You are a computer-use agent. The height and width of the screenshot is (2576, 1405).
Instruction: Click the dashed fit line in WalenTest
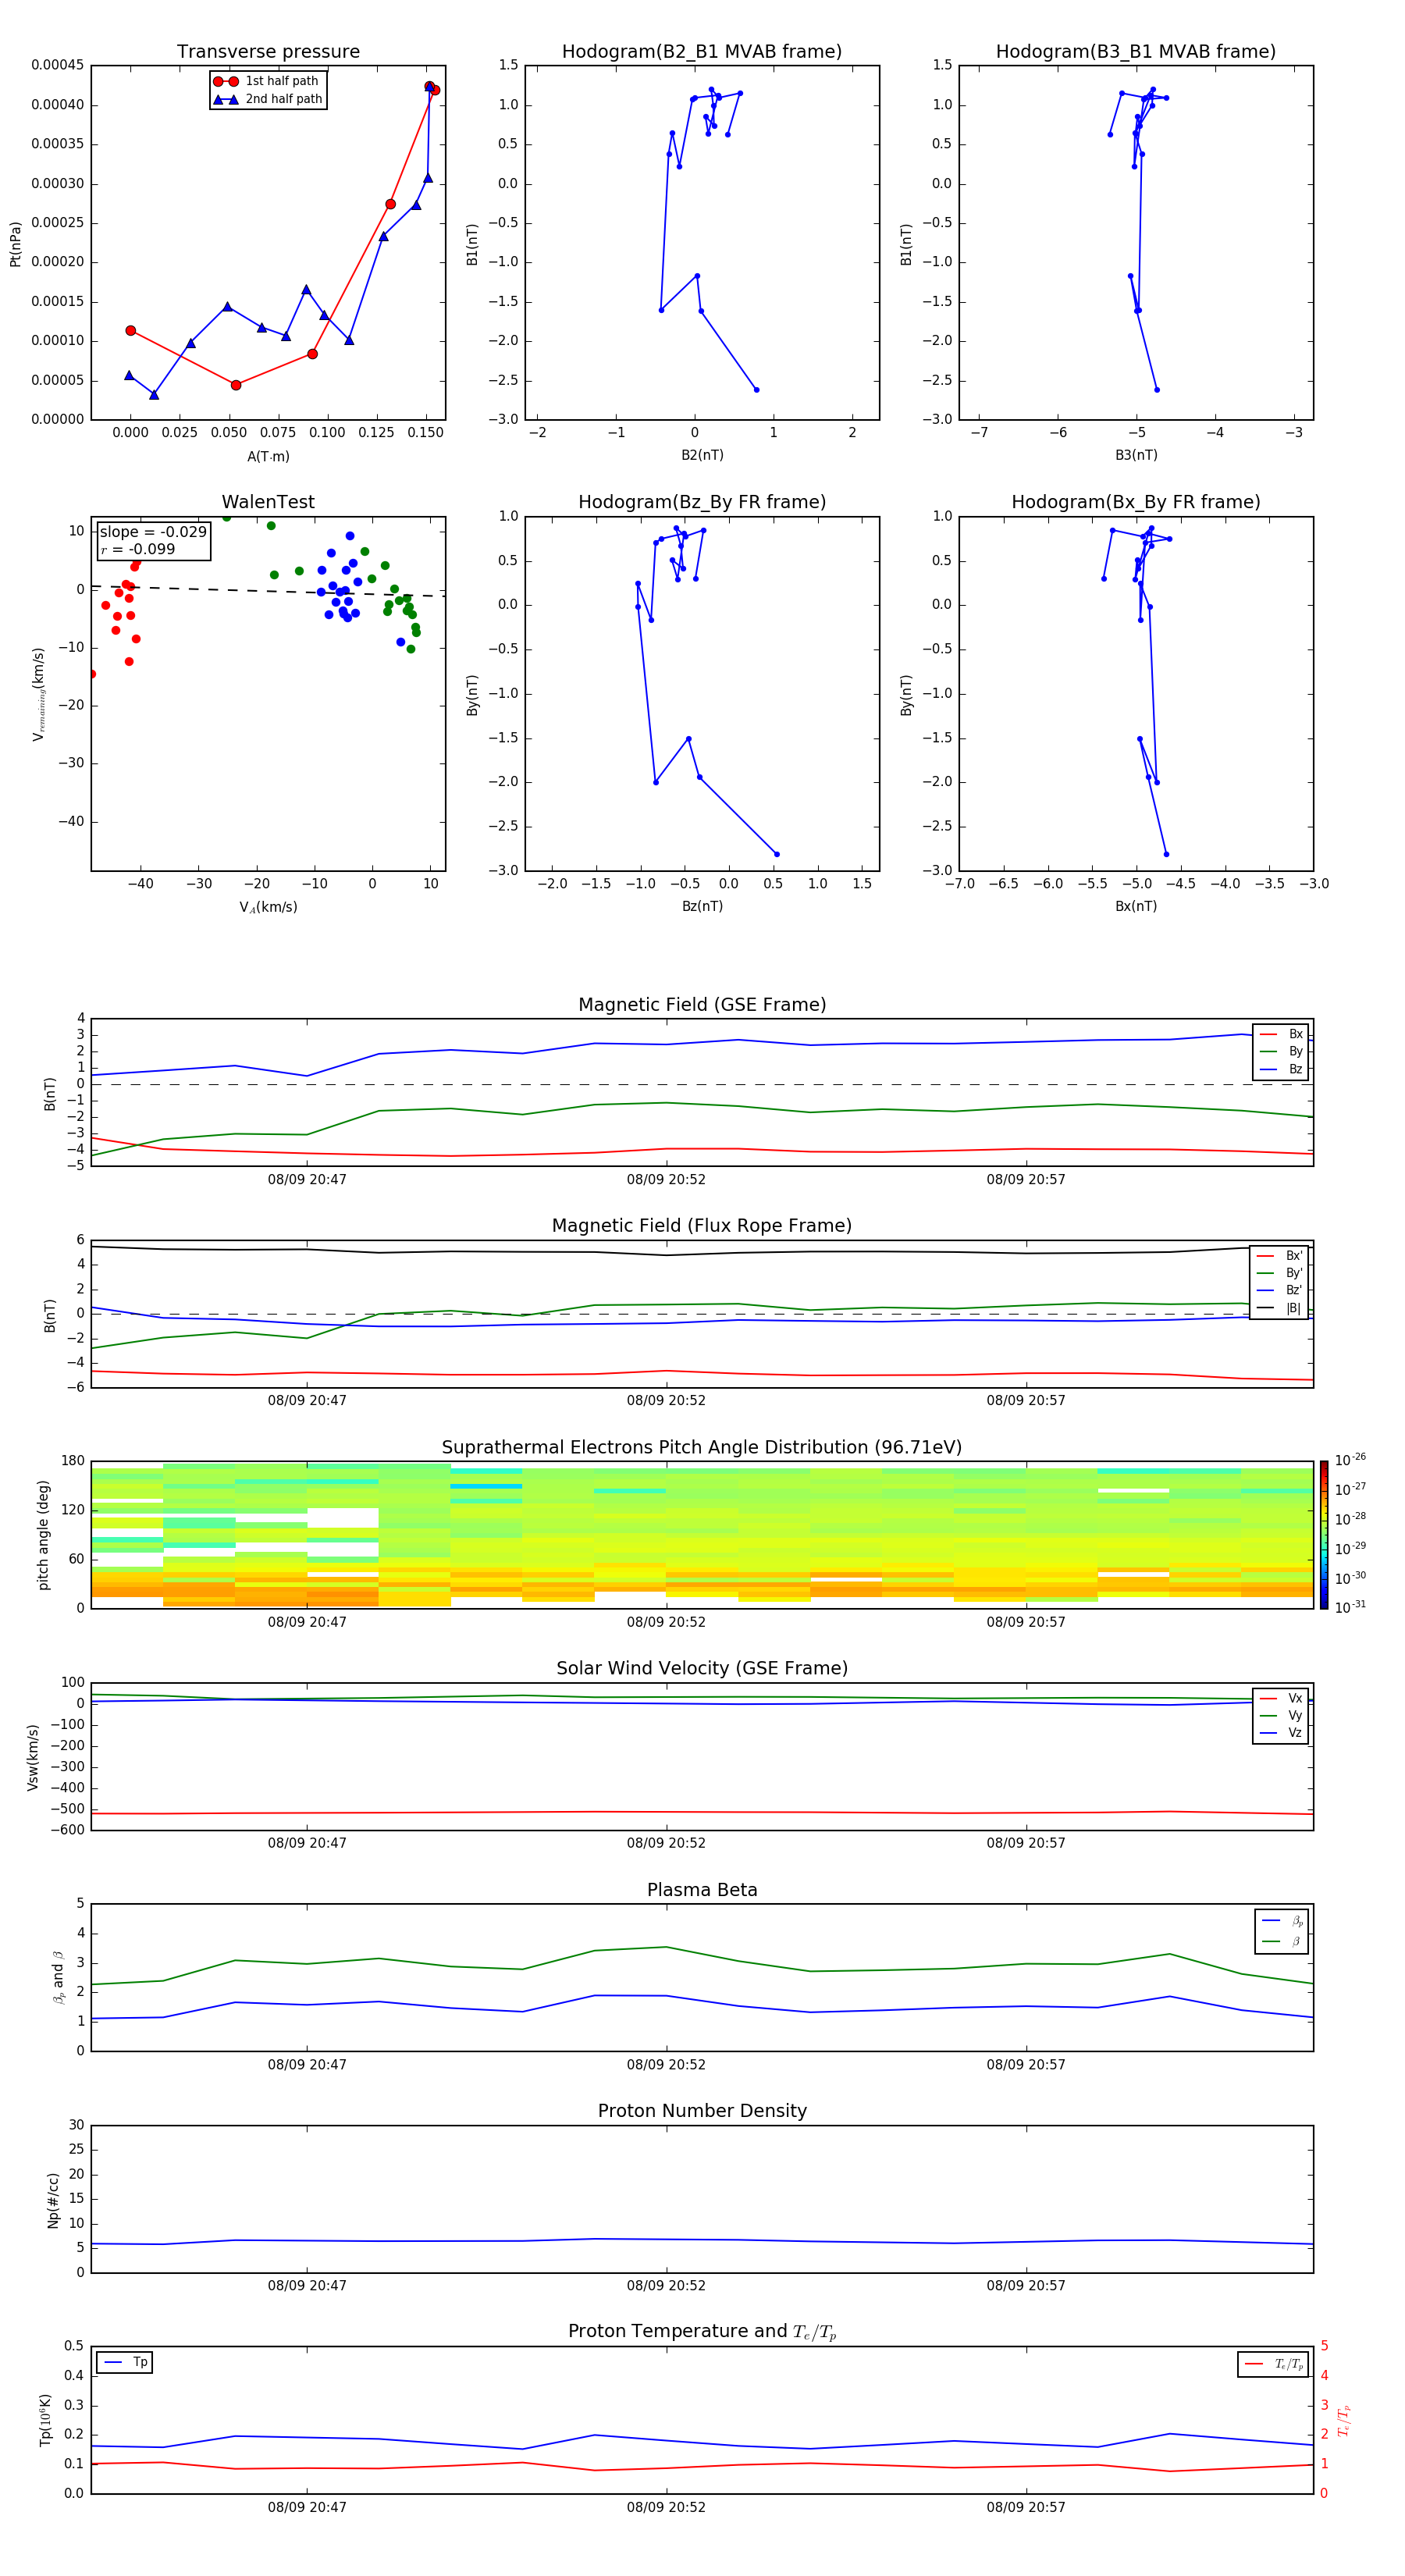point(268,591)
